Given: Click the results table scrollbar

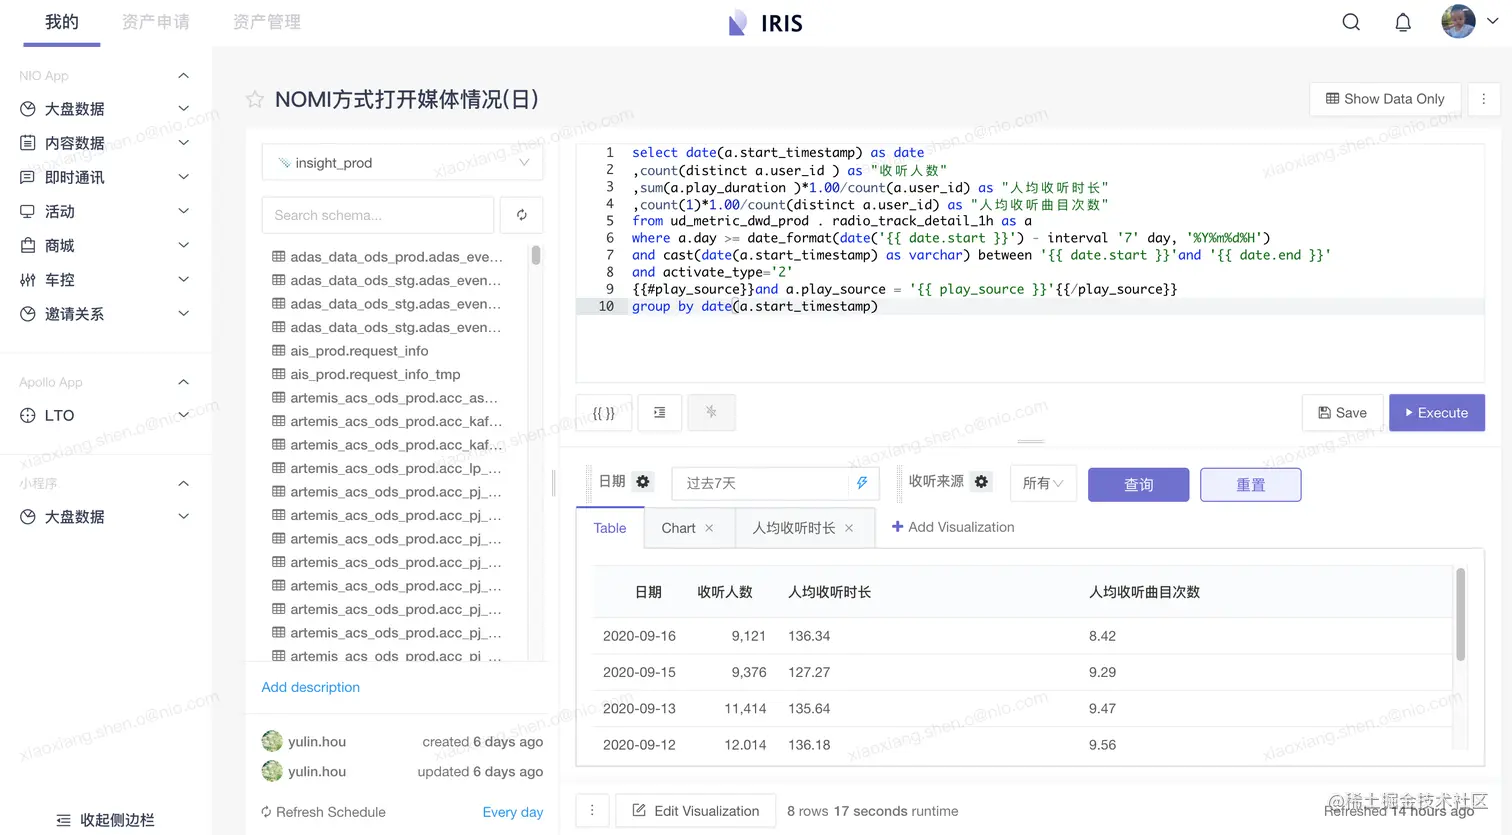Looking at the screenshot, I should [1461, 614].
